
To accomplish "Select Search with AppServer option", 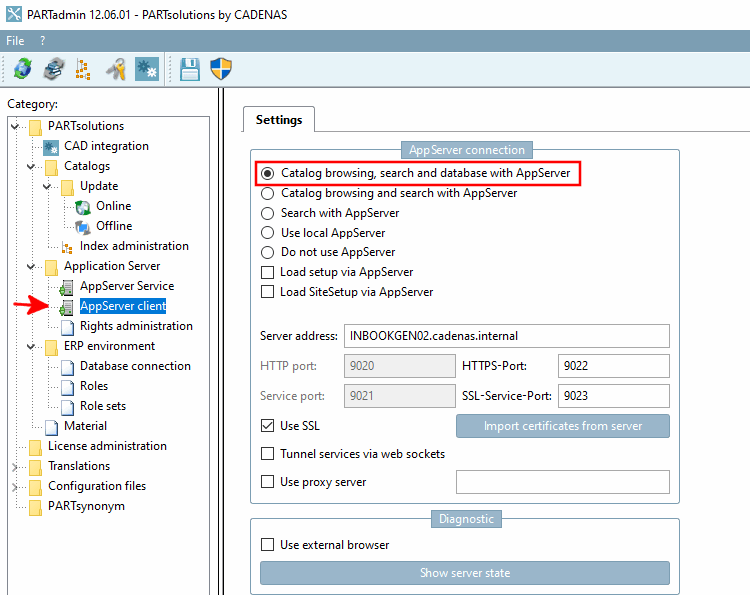I will [267, 213].
